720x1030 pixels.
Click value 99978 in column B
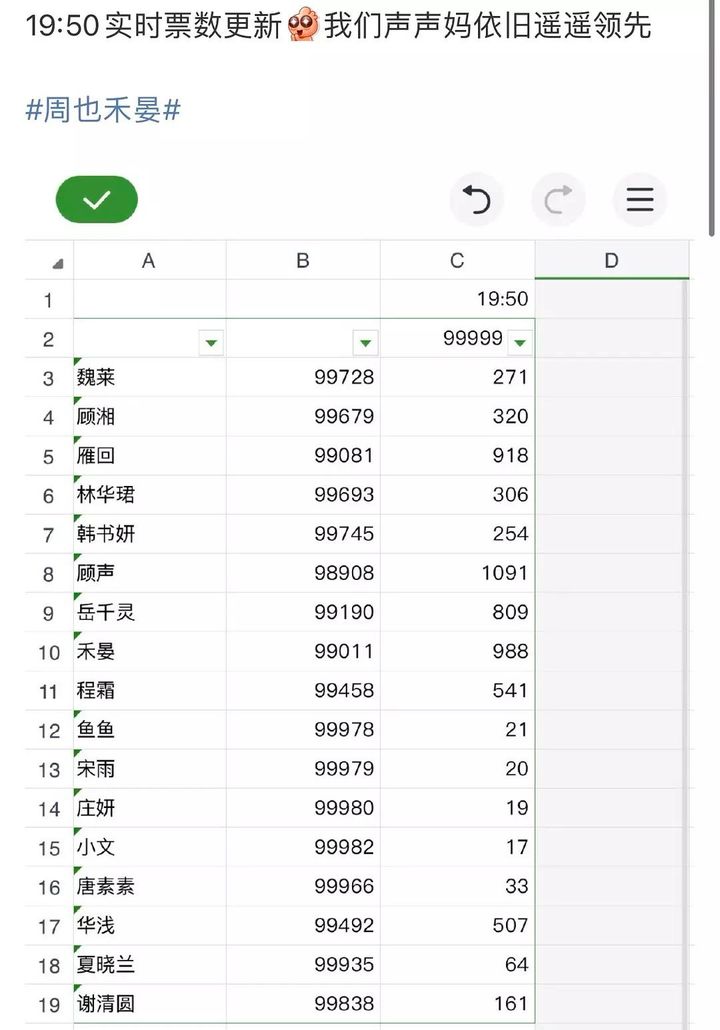[344, 730]
